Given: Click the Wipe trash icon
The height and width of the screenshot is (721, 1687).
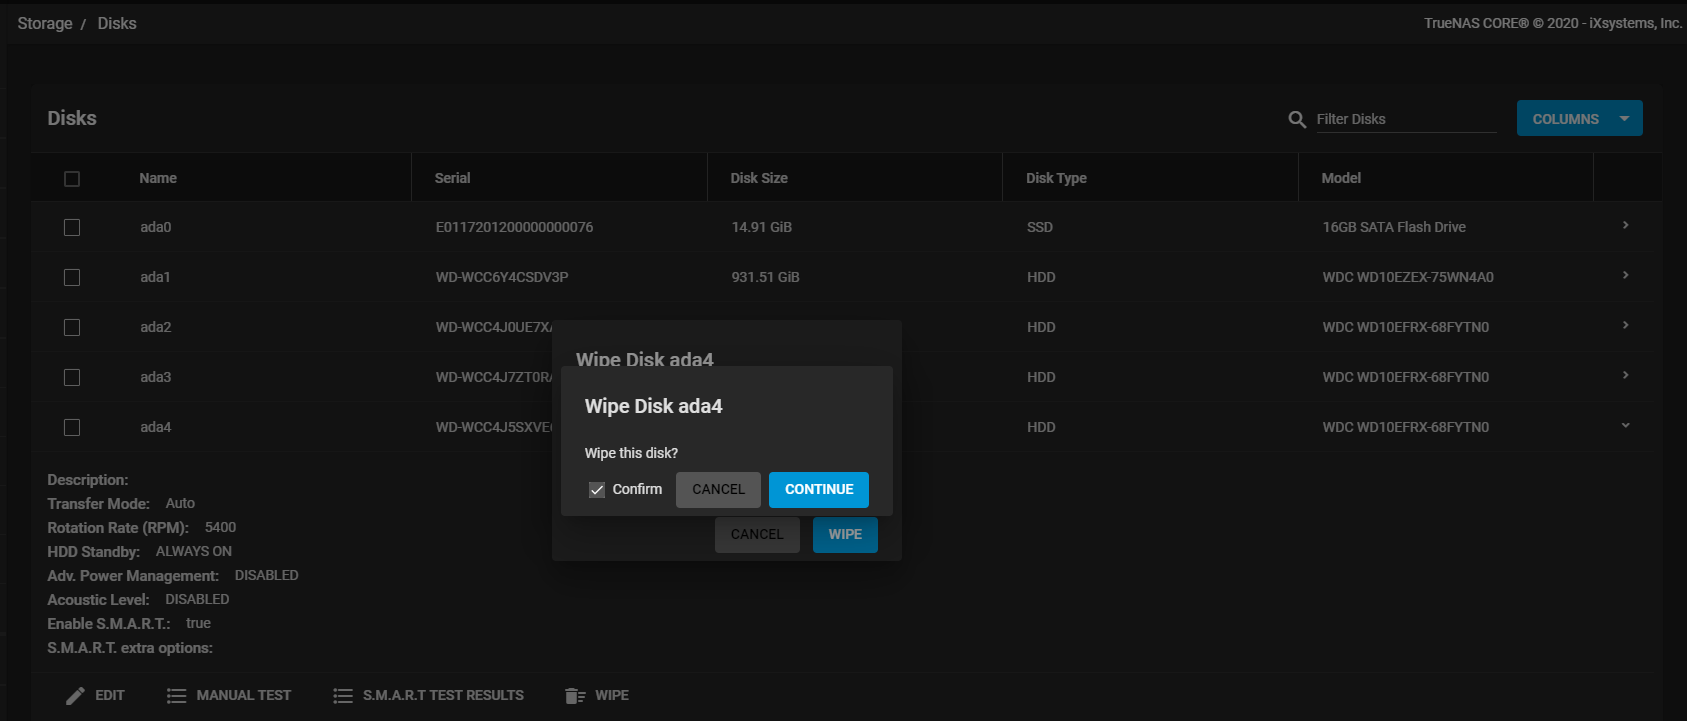Looking at the screenshot, I should [575, 696].
